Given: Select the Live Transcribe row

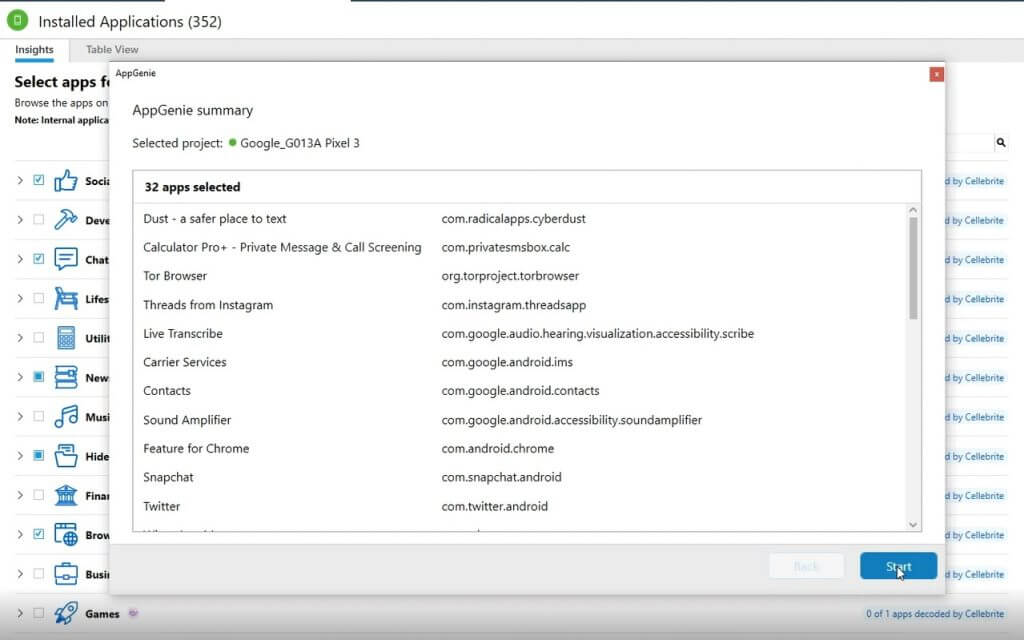Looking at the screenshot, I should pos(520,334).
